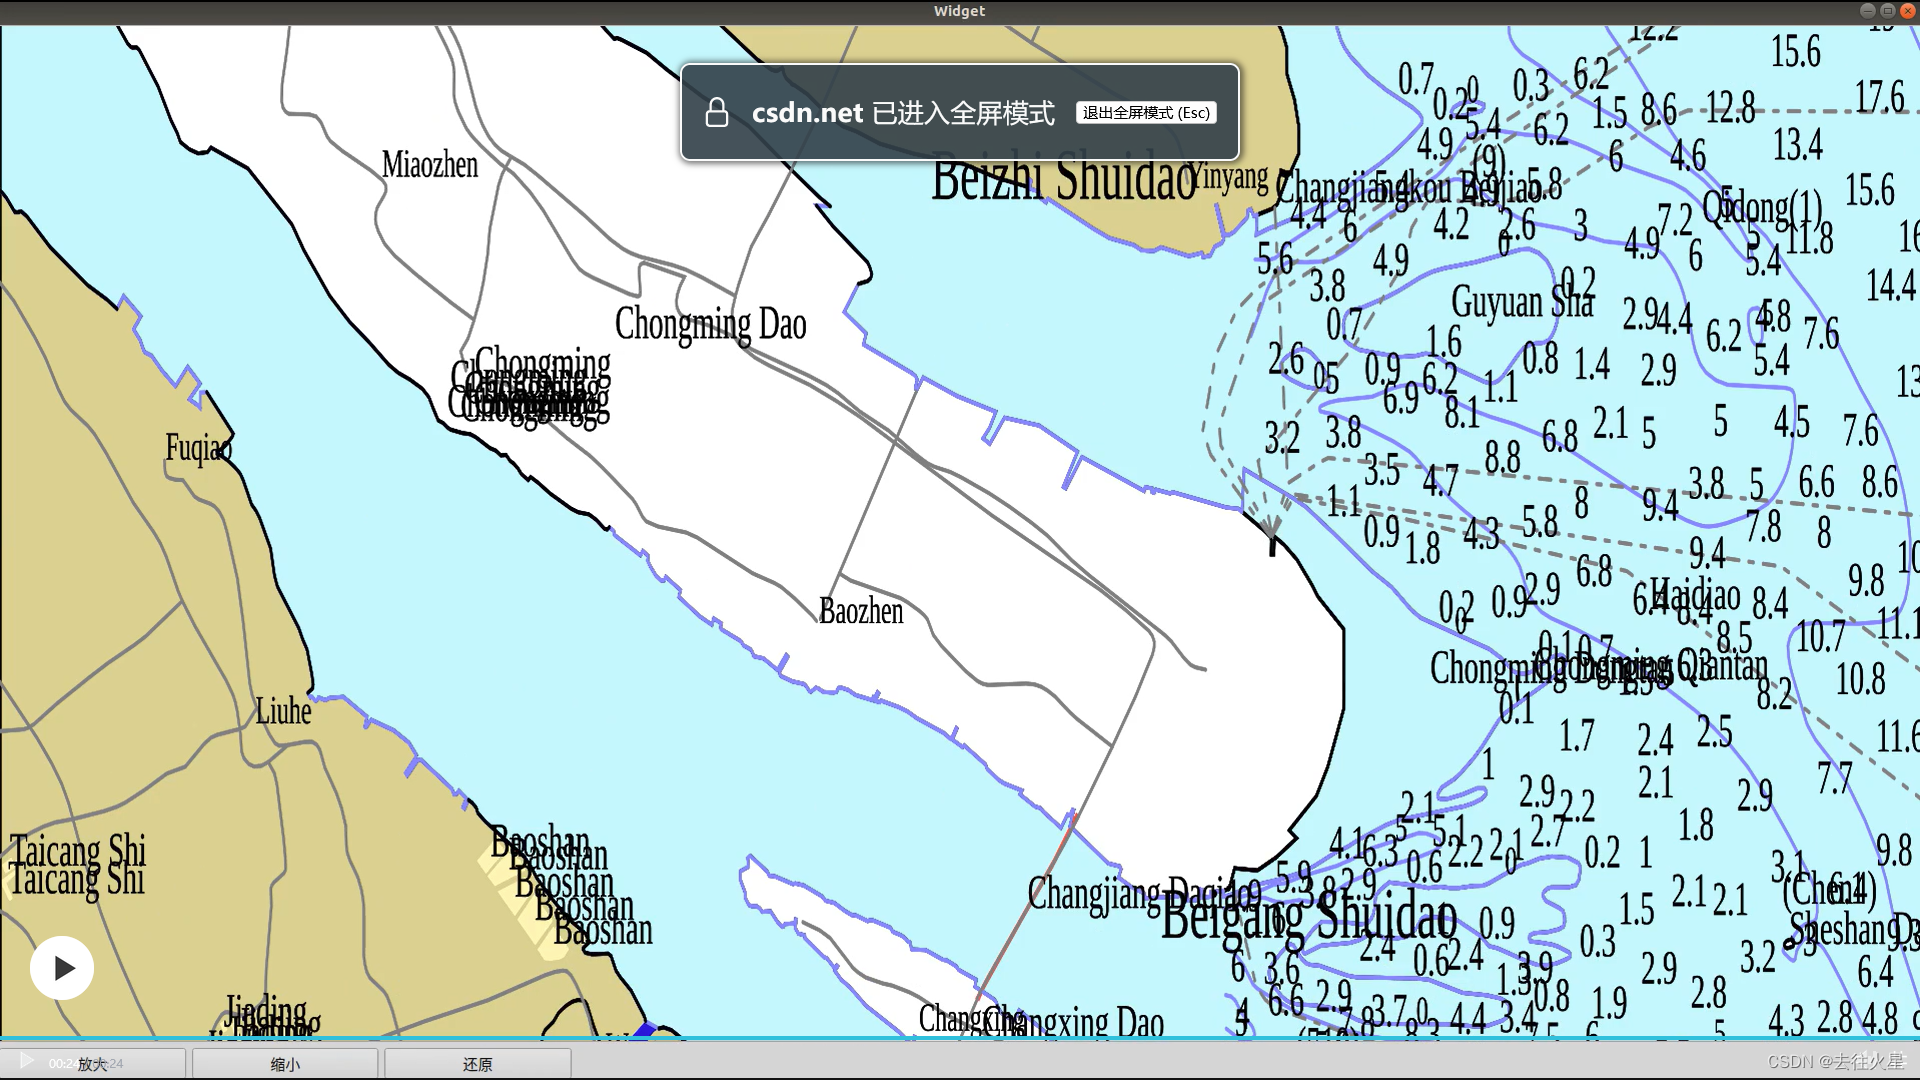Click the Beizhi Shuidao channel label
The image size is (1920, 1080).
pos(1064,180)
